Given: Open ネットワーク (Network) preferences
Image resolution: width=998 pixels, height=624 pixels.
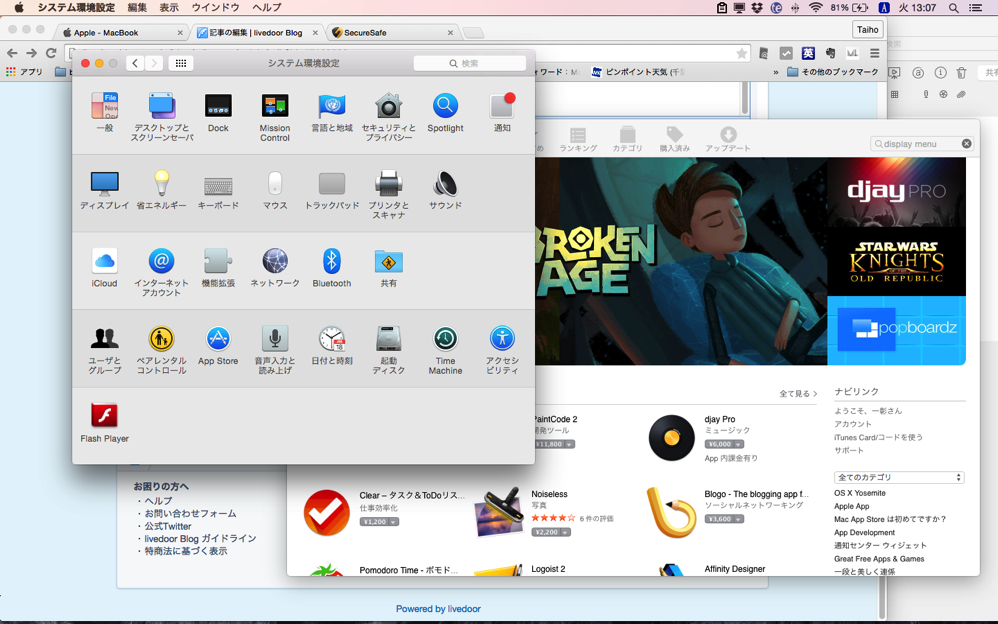Looking at the screenshot, I should 275,267.
